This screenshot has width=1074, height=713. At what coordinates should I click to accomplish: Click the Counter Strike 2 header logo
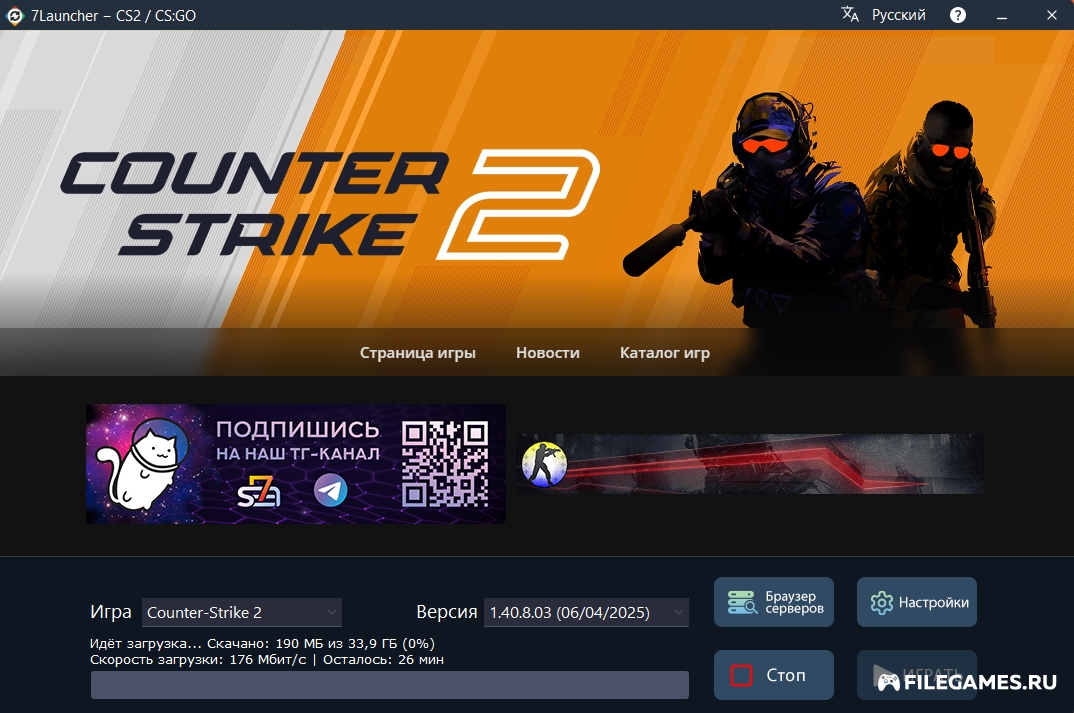pos(330,204)
